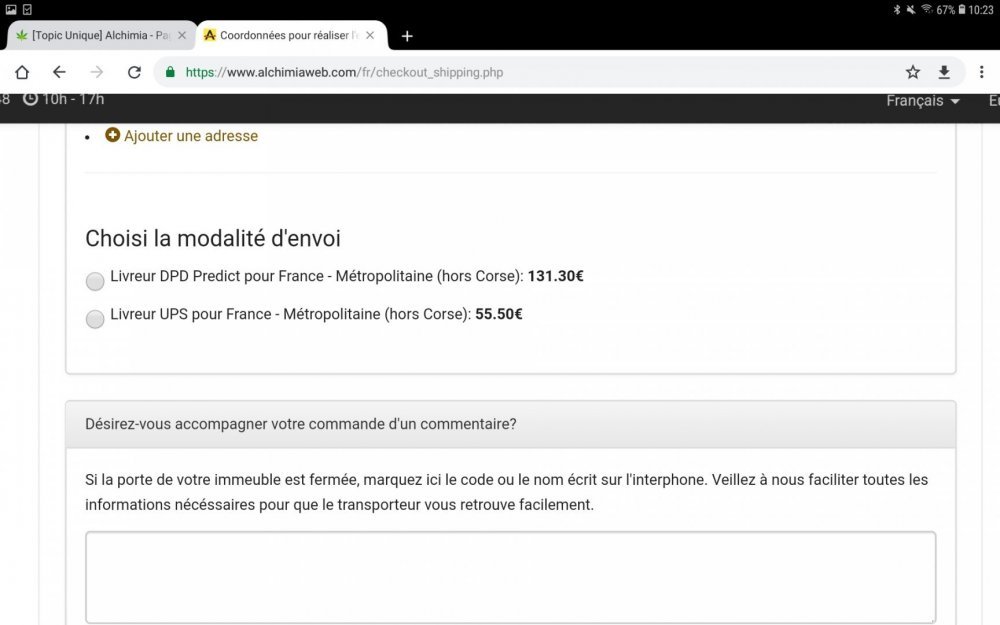Select Livreur UPS shipping option
The height and width of the screenshot is (625, 1000).
coord(95,319)
